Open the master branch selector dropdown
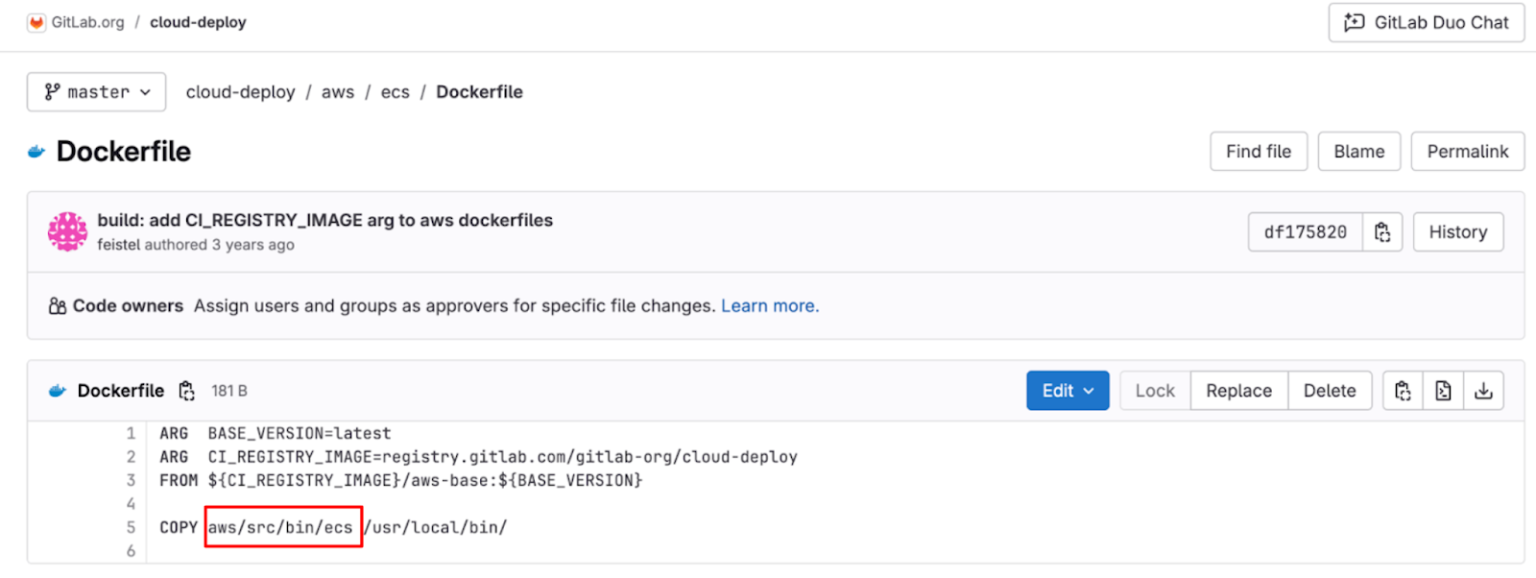 point(96,91)
